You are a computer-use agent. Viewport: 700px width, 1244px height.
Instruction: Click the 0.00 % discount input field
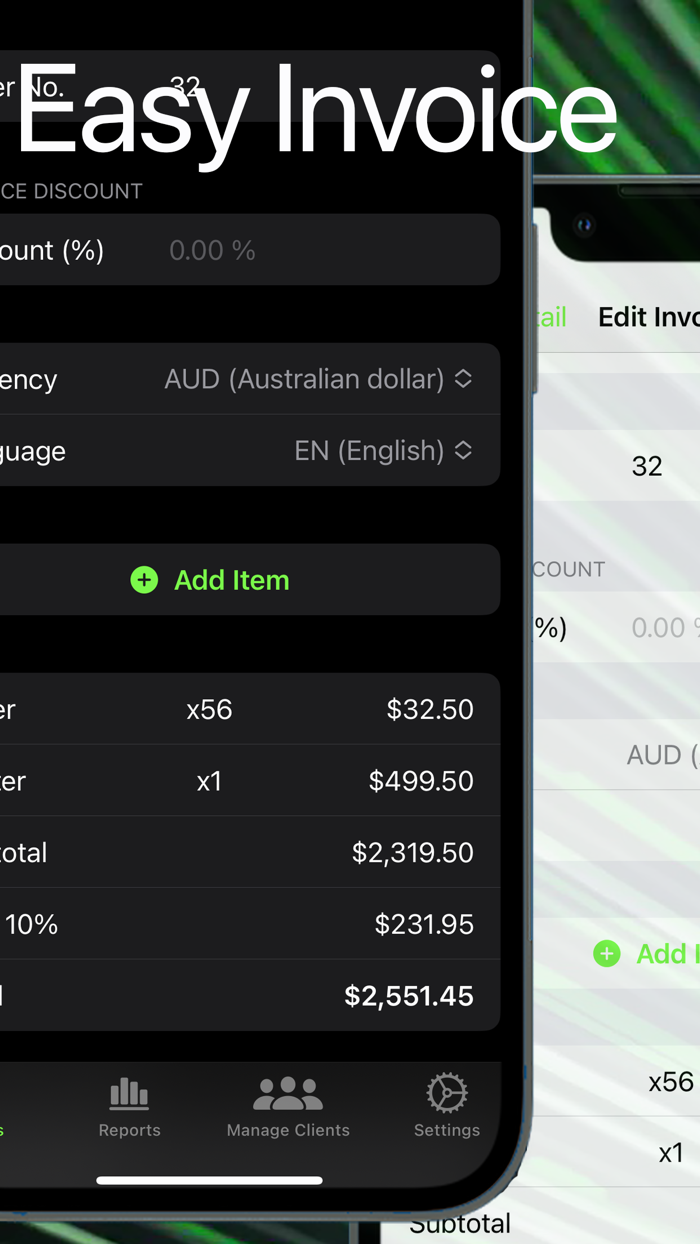[212, 250]
